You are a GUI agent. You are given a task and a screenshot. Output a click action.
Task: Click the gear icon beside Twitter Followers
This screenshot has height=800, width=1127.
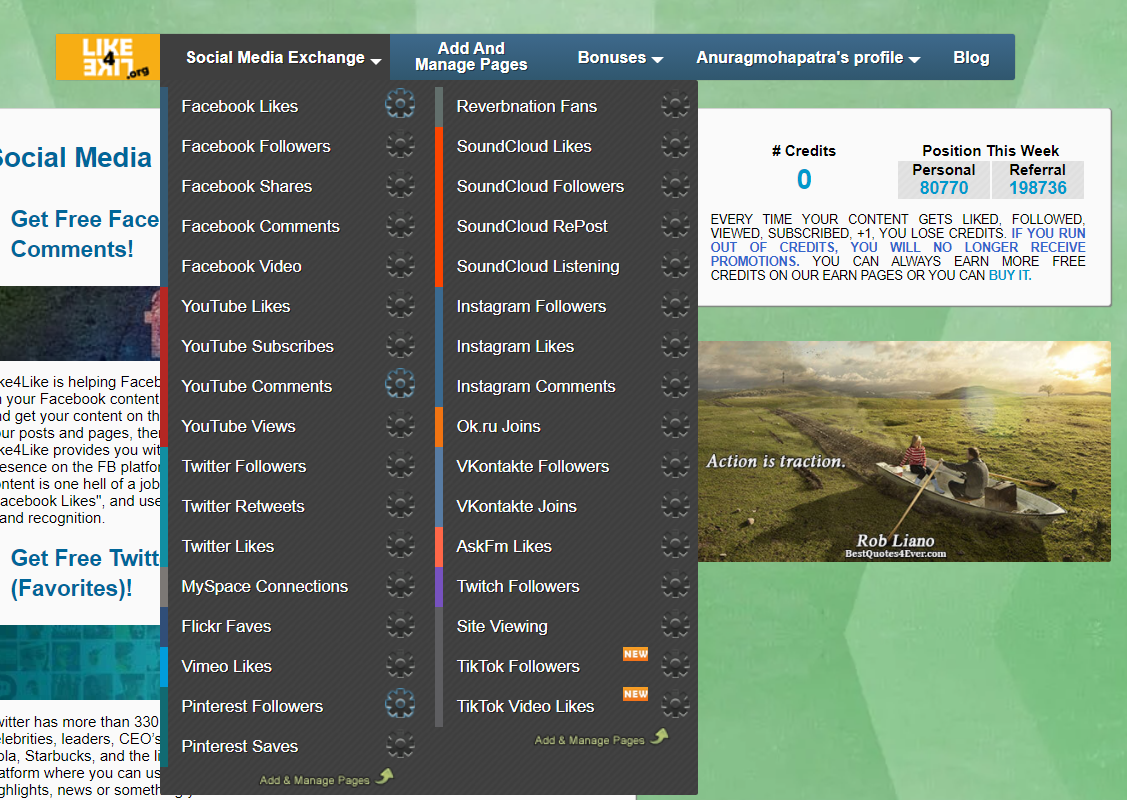[400, 466]
